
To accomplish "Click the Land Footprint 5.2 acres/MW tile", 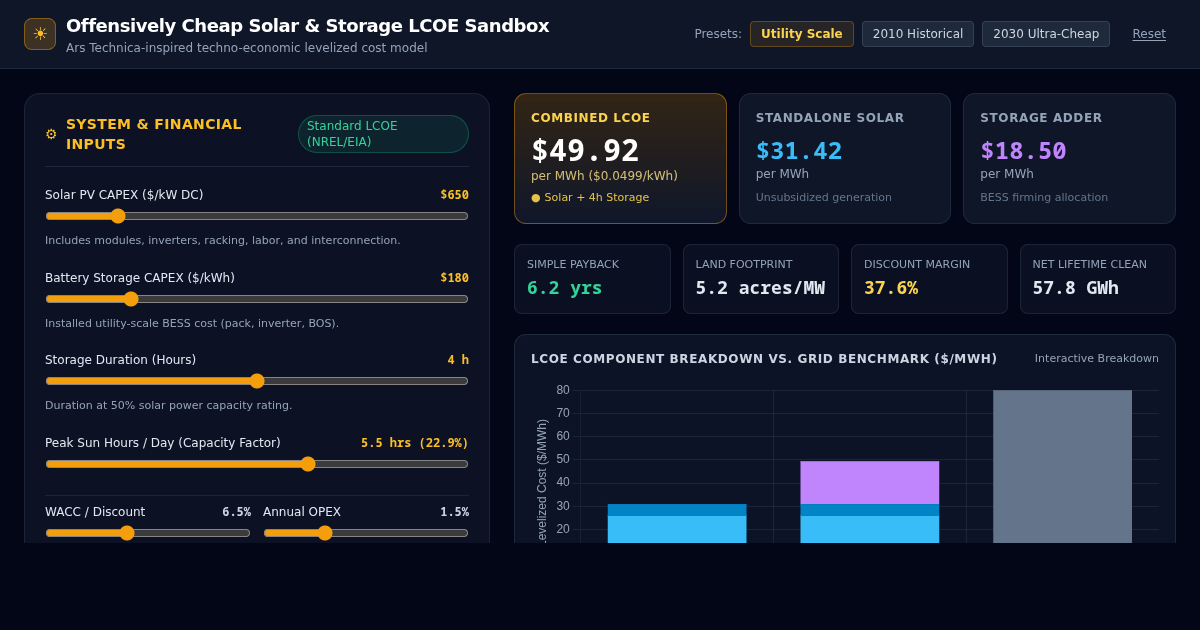I will pyautogui.click(x=761, y=279).
